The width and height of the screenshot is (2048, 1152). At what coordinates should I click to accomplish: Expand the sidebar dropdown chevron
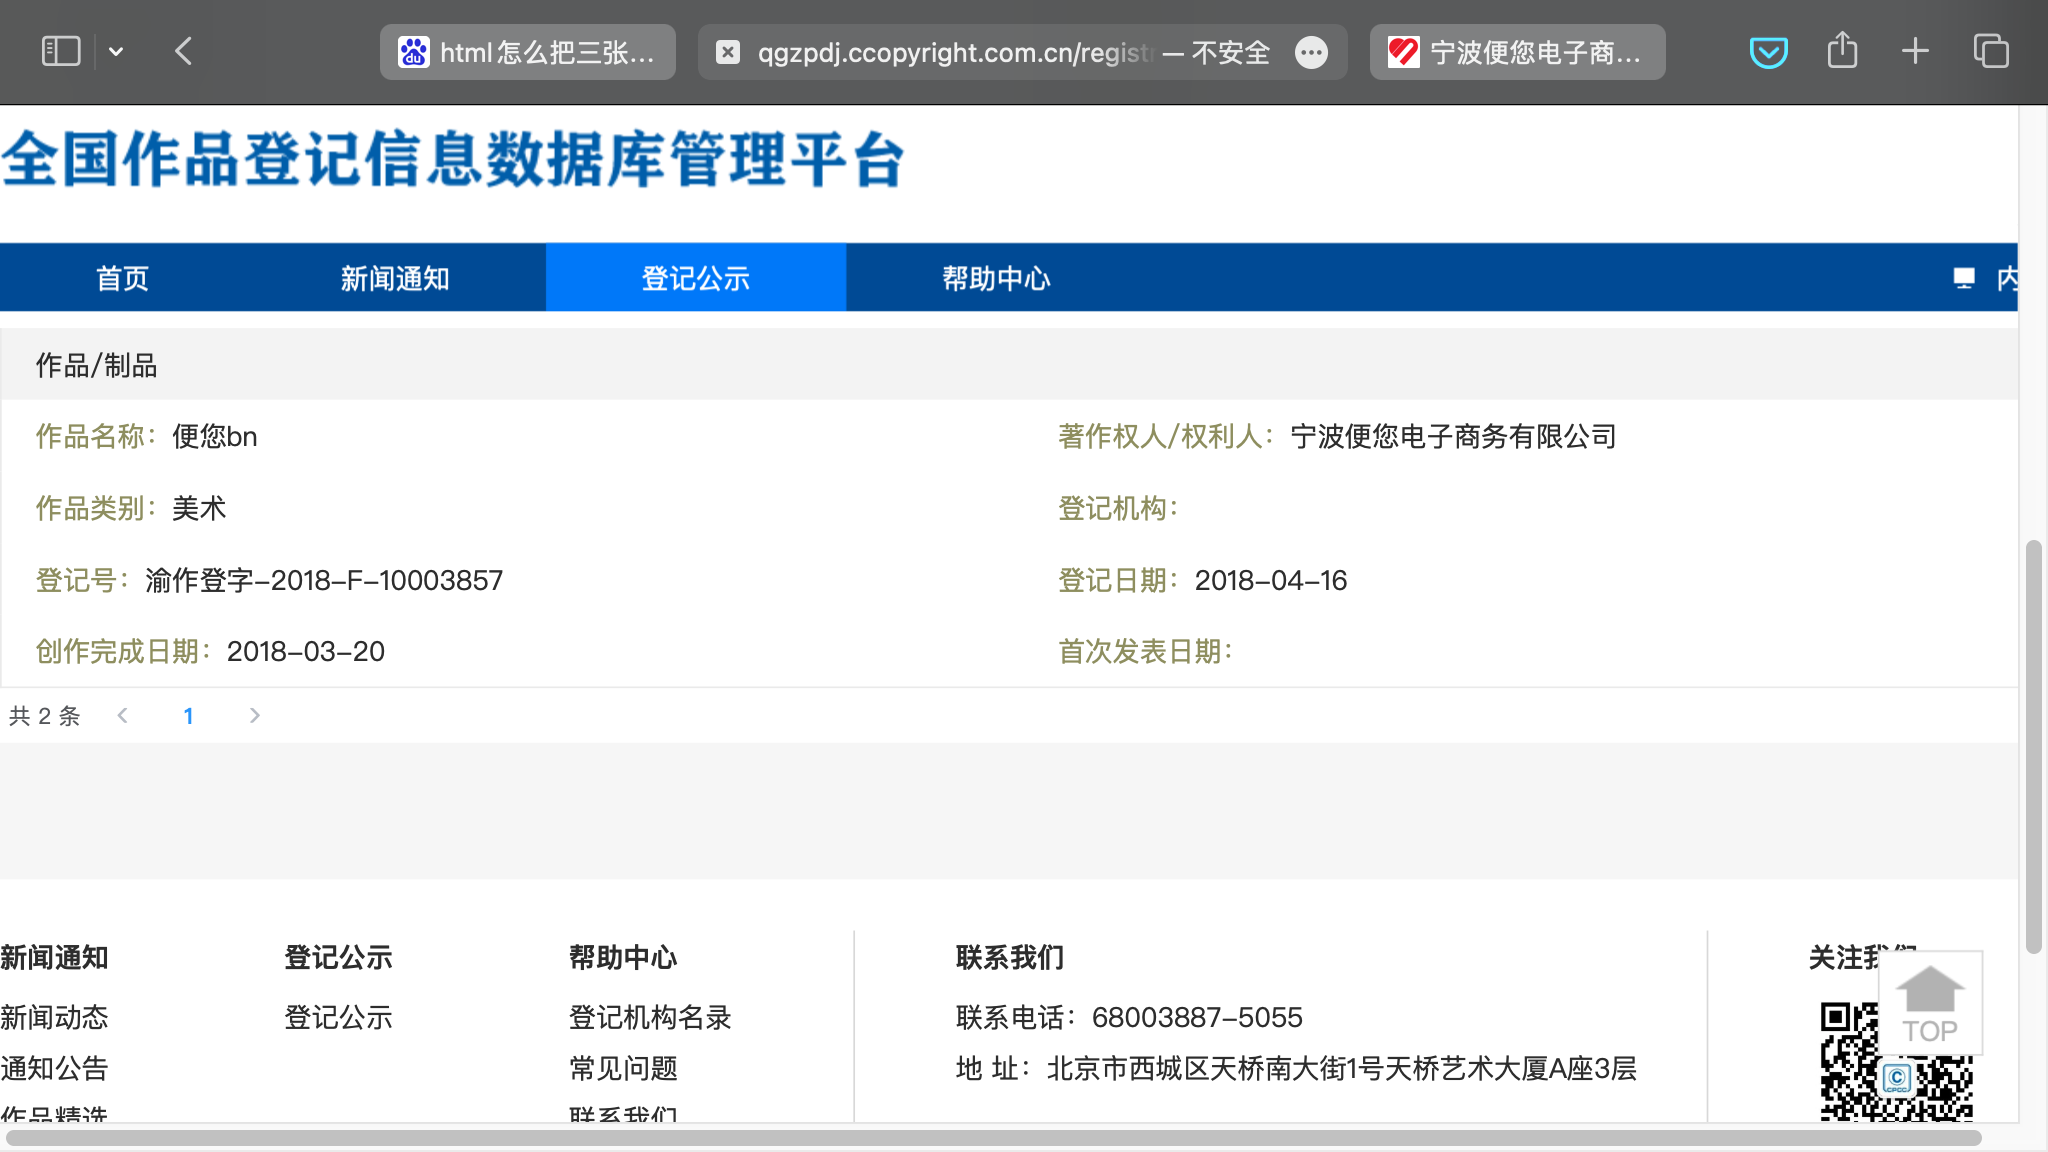tap(116, 52)
